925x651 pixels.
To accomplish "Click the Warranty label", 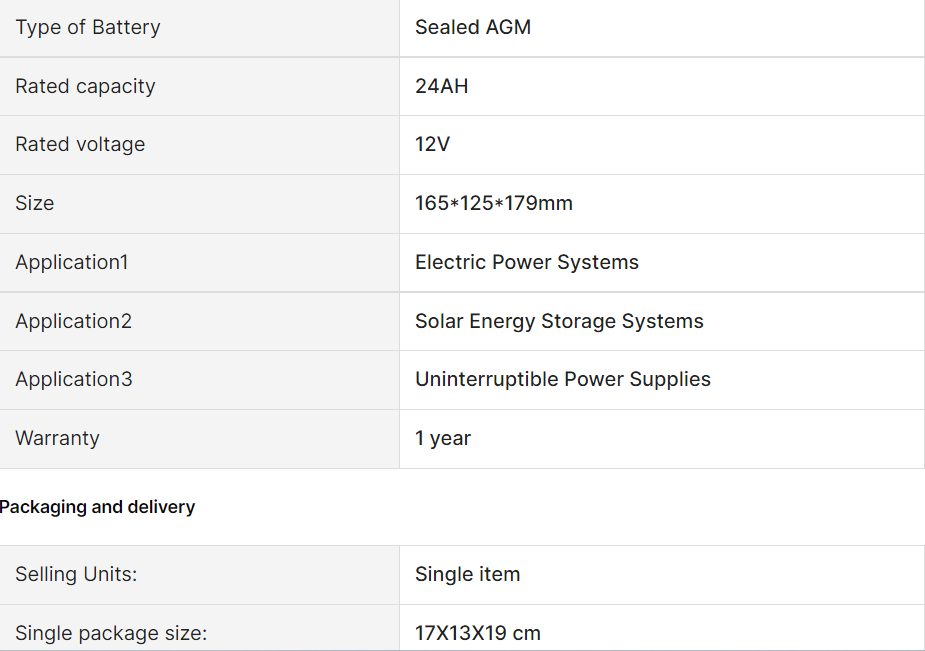I will (57, 438).
